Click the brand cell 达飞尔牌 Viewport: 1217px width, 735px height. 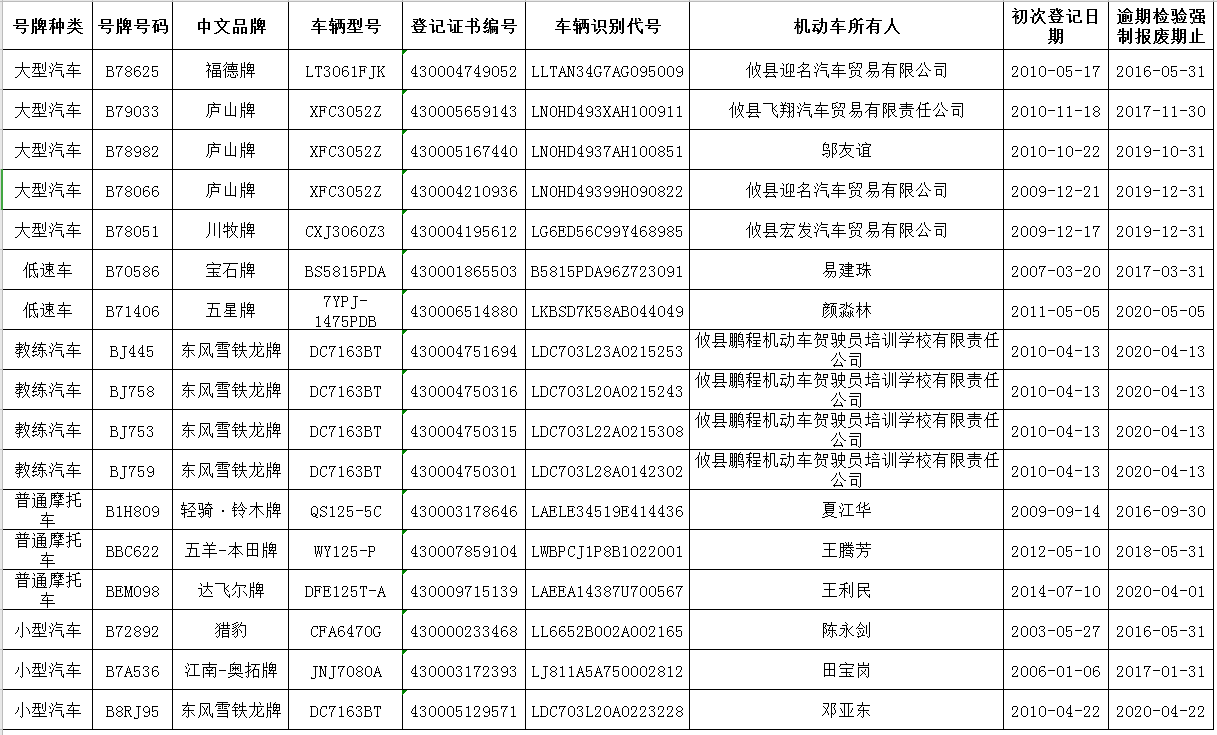[x=230, y=591]
